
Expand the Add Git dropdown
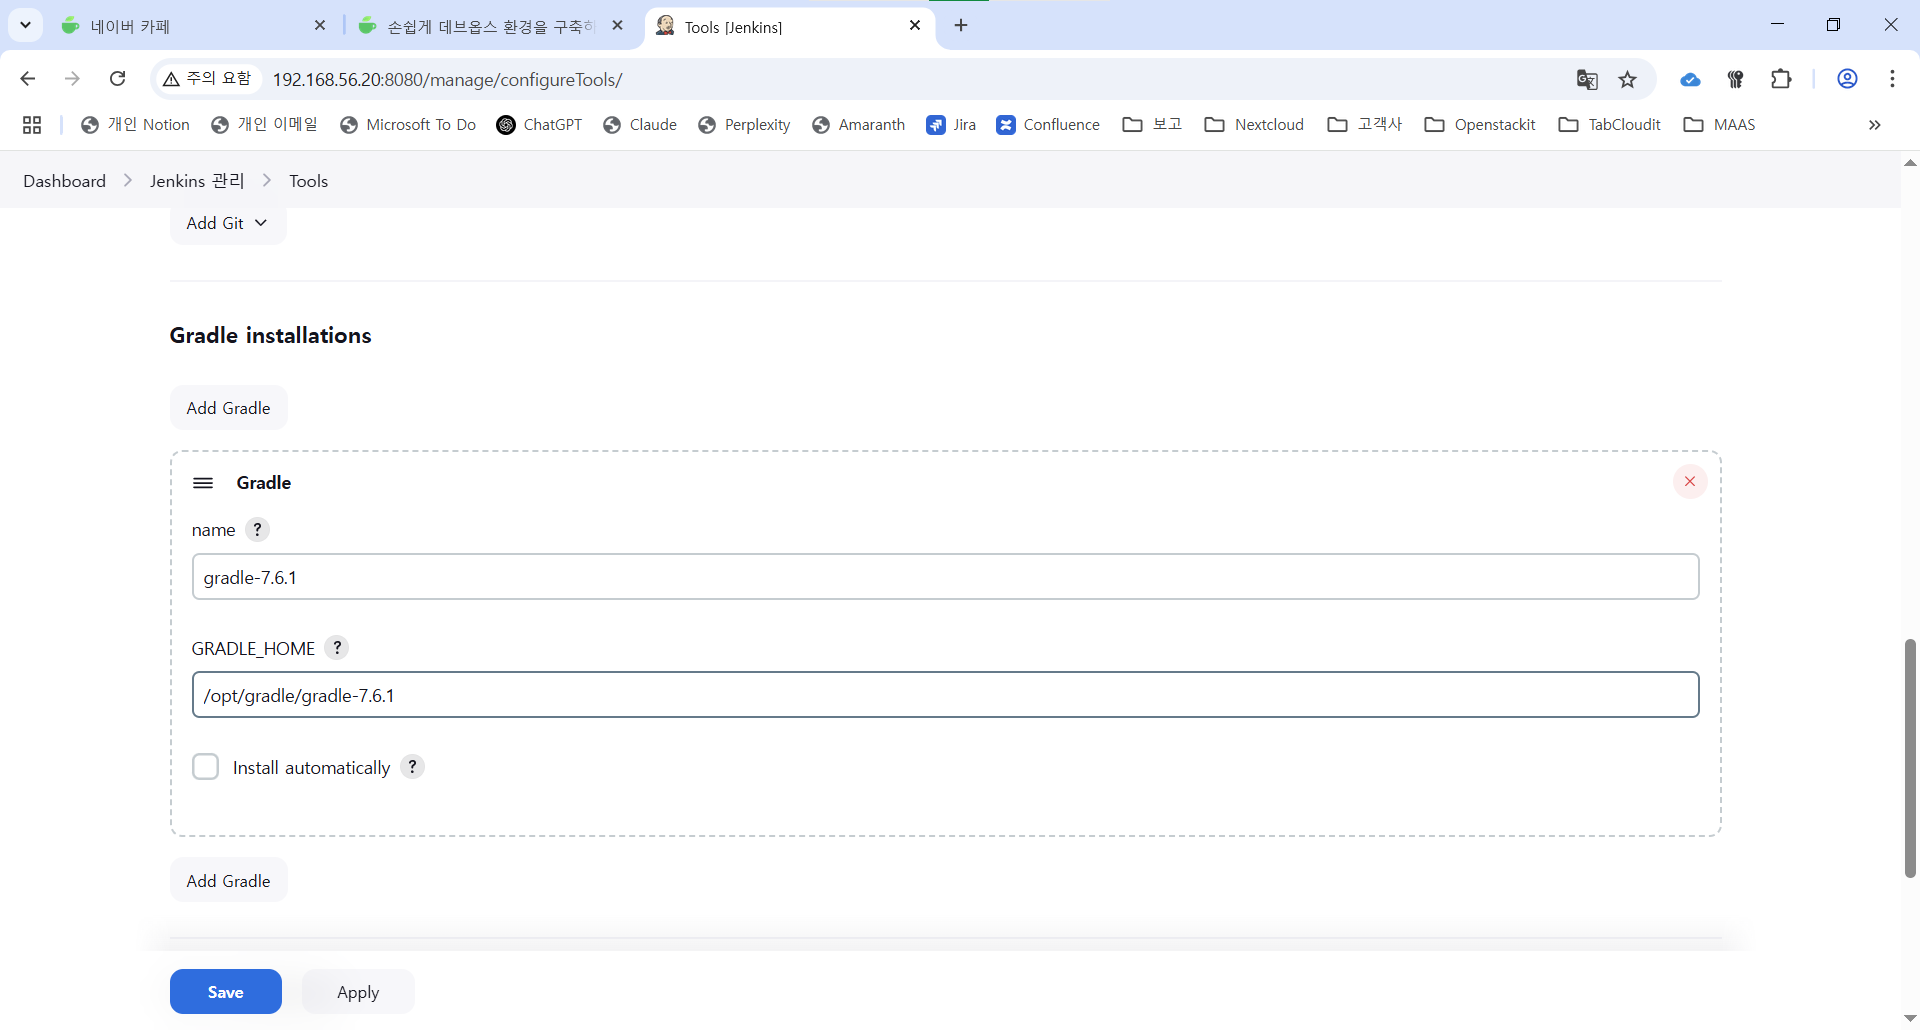(x=228, y=223)
